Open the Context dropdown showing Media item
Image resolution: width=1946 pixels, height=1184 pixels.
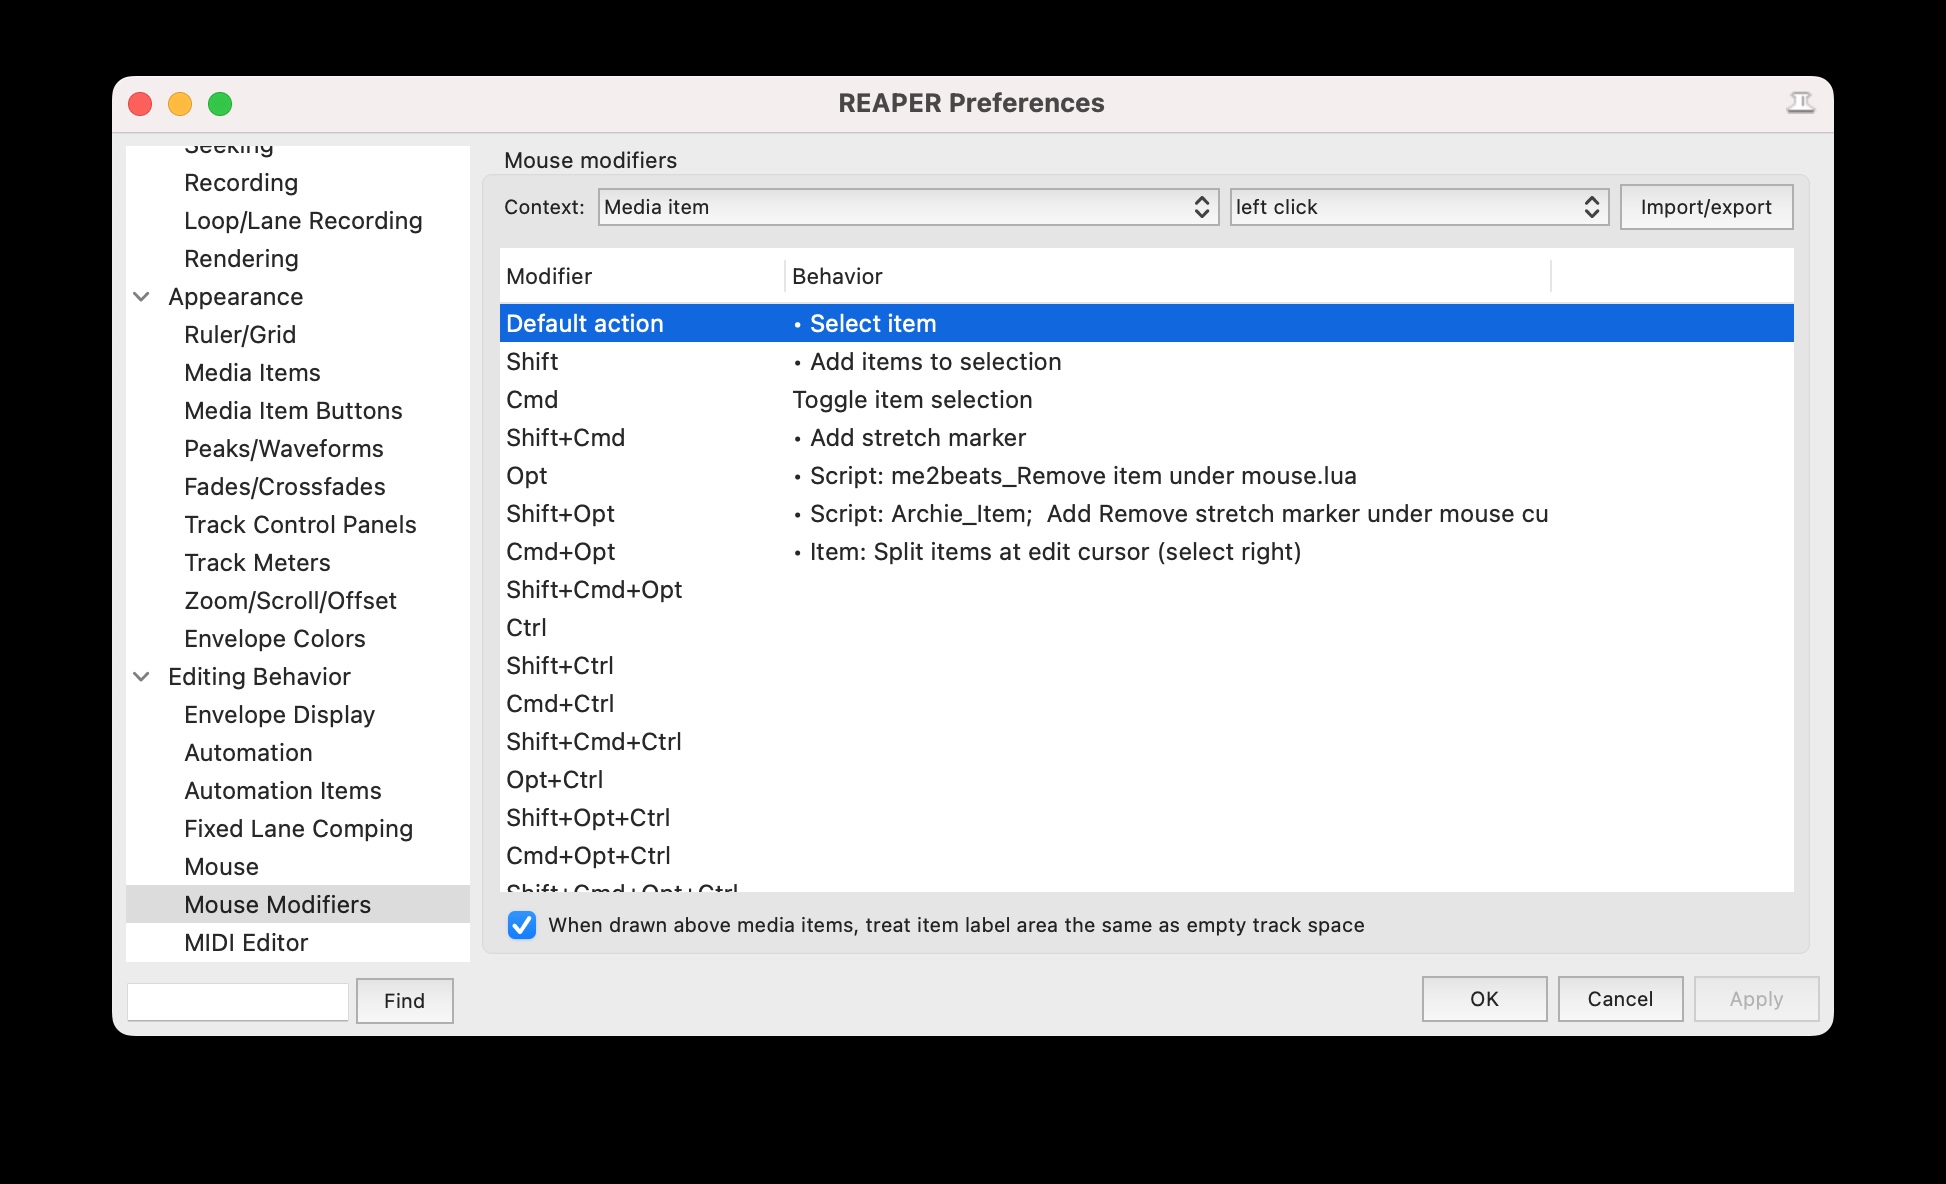908,207
